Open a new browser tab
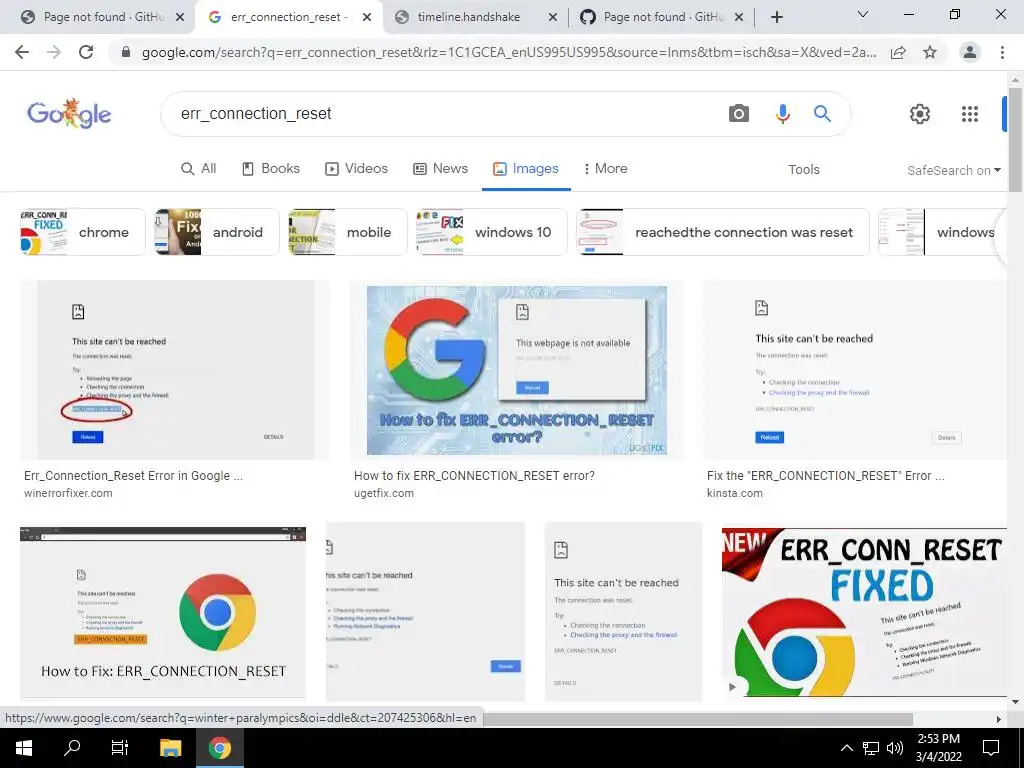Image resolution: width=1024 pixels, height=768 pixels. click(x=776, y=17)
